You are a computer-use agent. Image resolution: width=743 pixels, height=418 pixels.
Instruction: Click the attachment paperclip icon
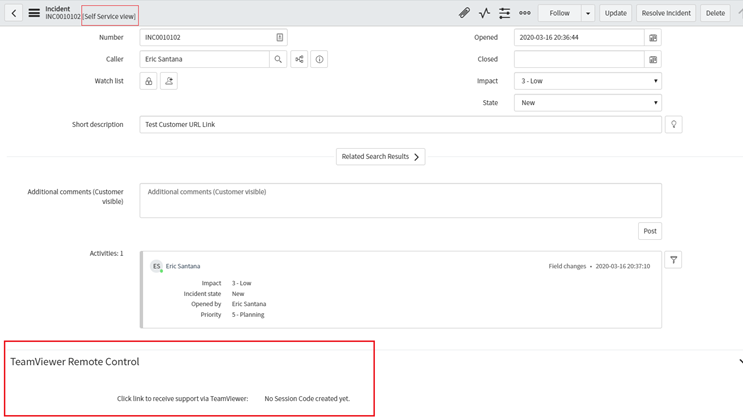coord(464,13)
